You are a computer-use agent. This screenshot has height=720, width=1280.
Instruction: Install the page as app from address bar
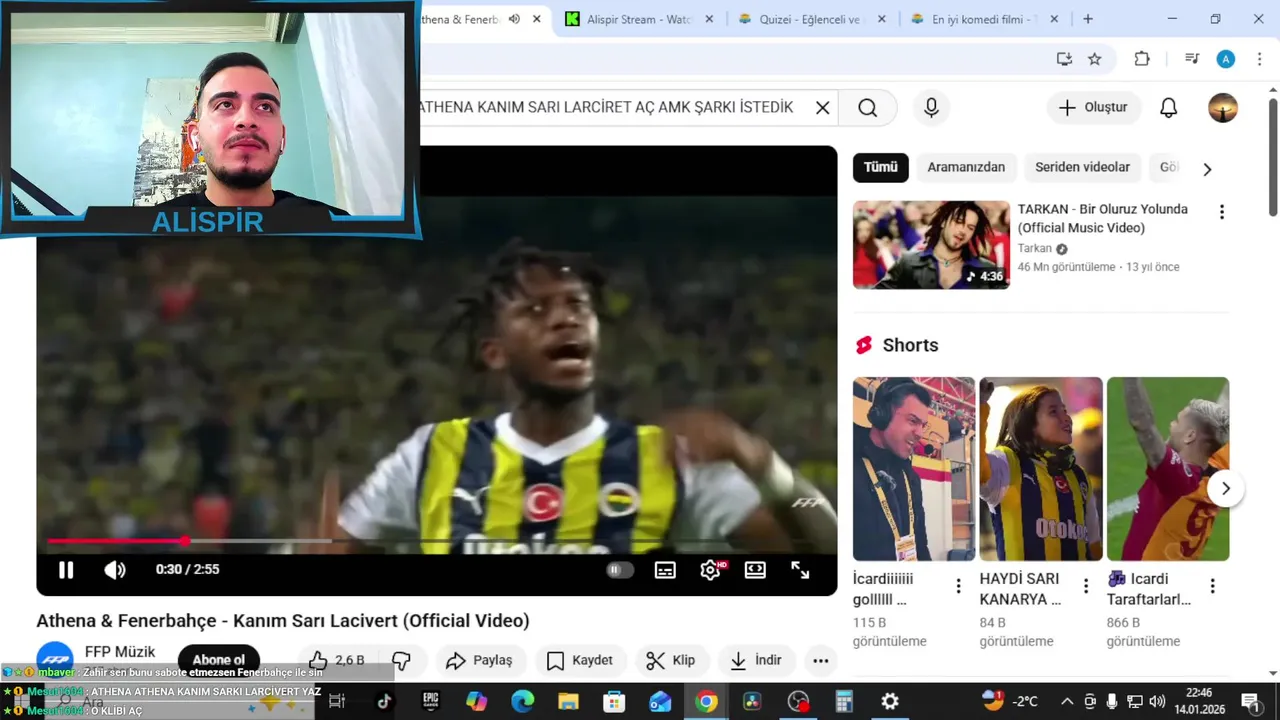pyautogui.click(x=1064, y=59)
